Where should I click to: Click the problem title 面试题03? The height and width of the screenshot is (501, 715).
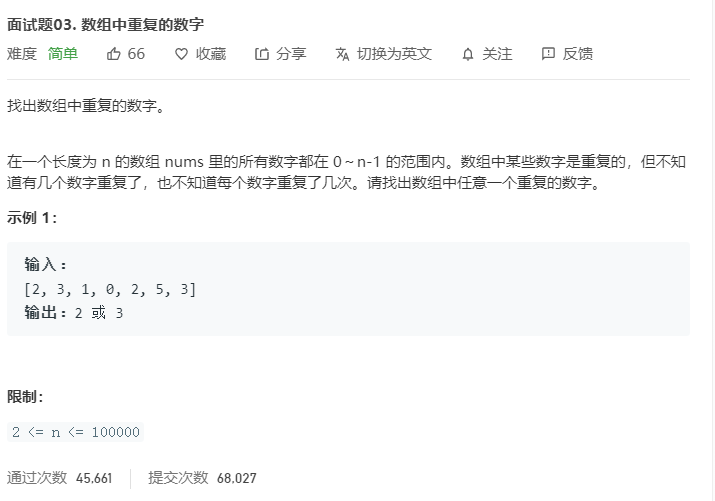point(105,24)
